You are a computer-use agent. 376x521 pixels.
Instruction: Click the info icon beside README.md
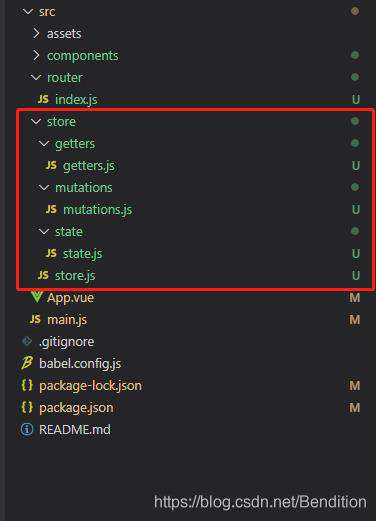tap(27, 429)
